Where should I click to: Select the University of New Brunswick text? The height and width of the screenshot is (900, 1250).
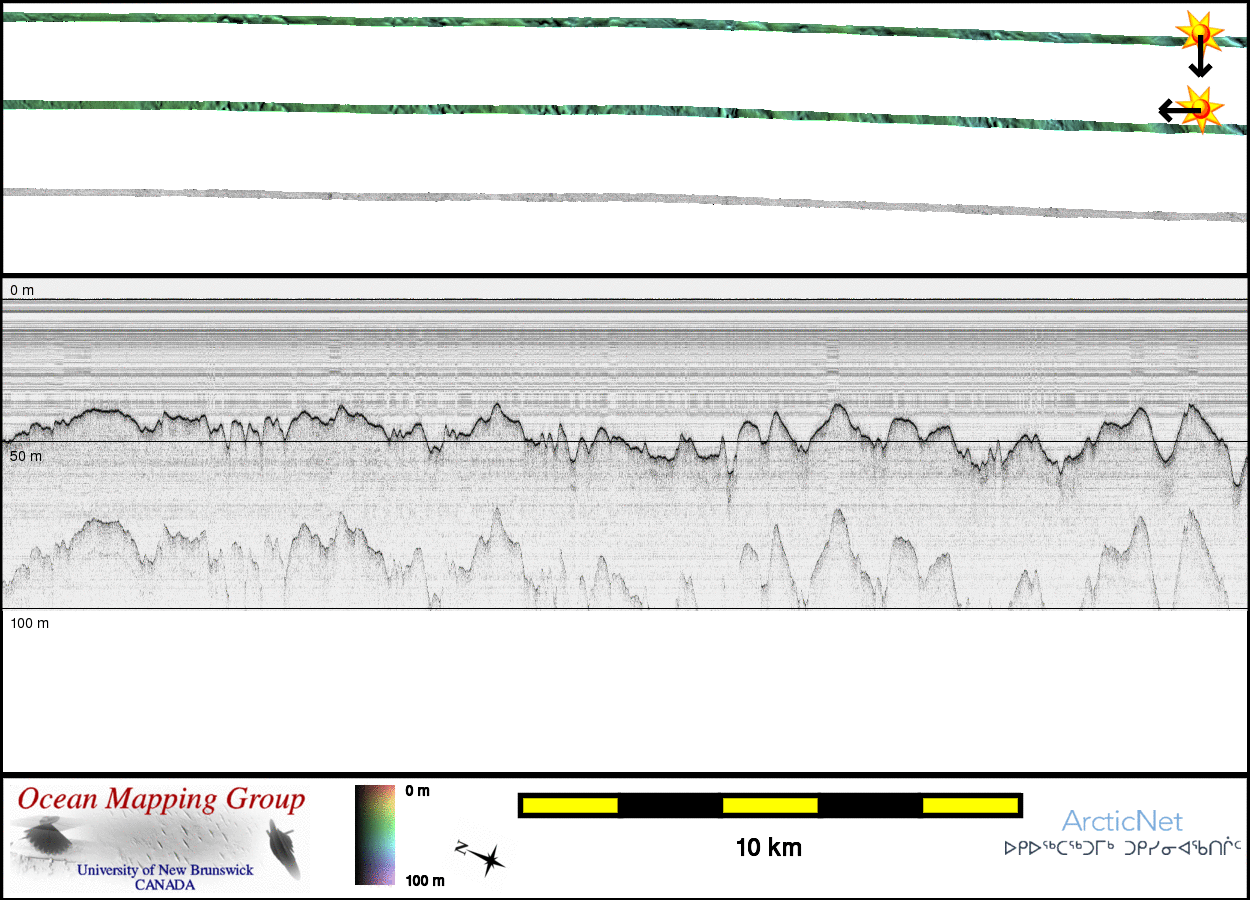(165, 870)
